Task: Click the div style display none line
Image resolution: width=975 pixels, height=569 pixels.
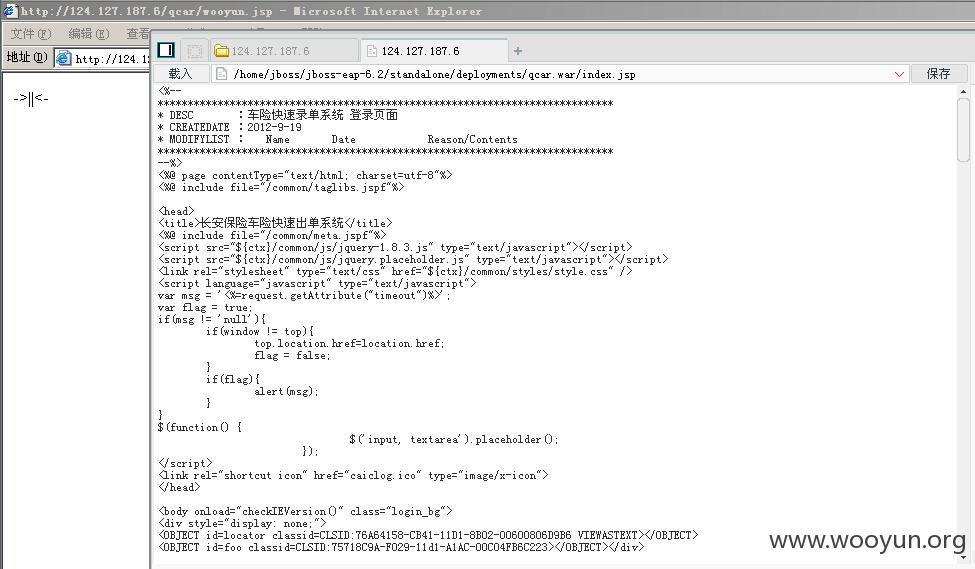Action: click(x=242, y=523)
